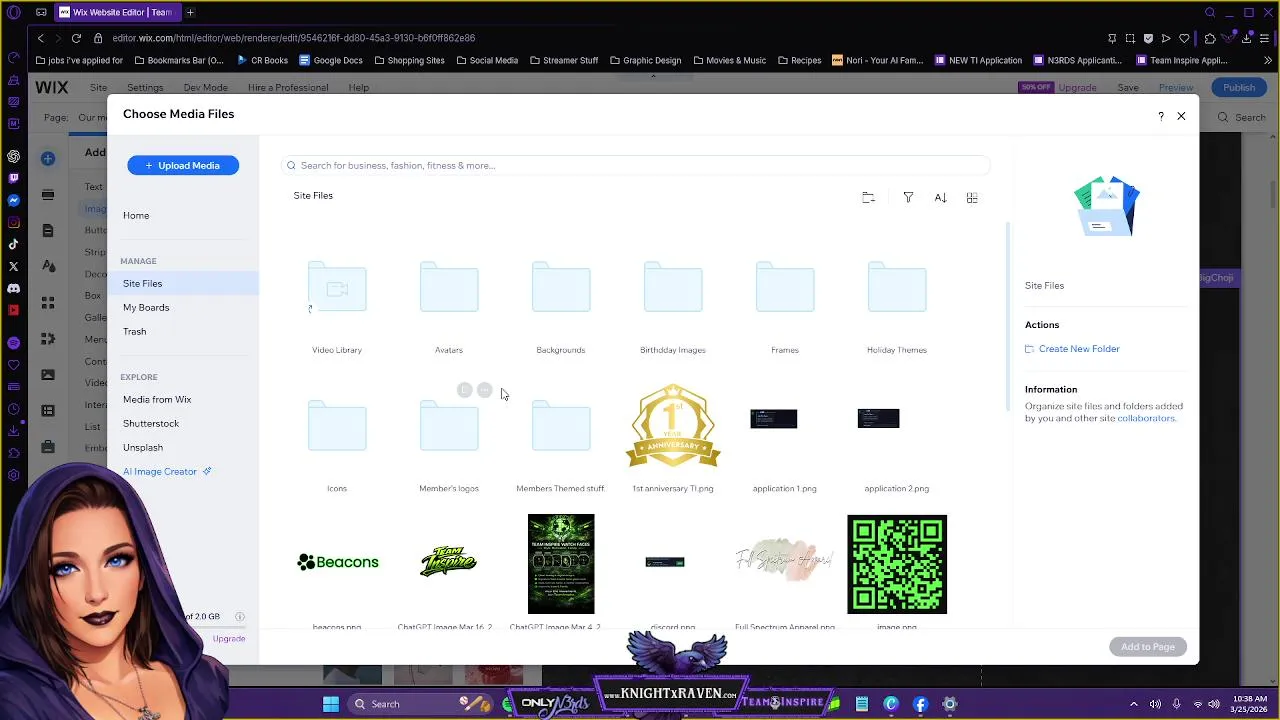Viewport: 1280px width, 720px height.
Task: Browse Media from Wix
Action: [157, 399]
